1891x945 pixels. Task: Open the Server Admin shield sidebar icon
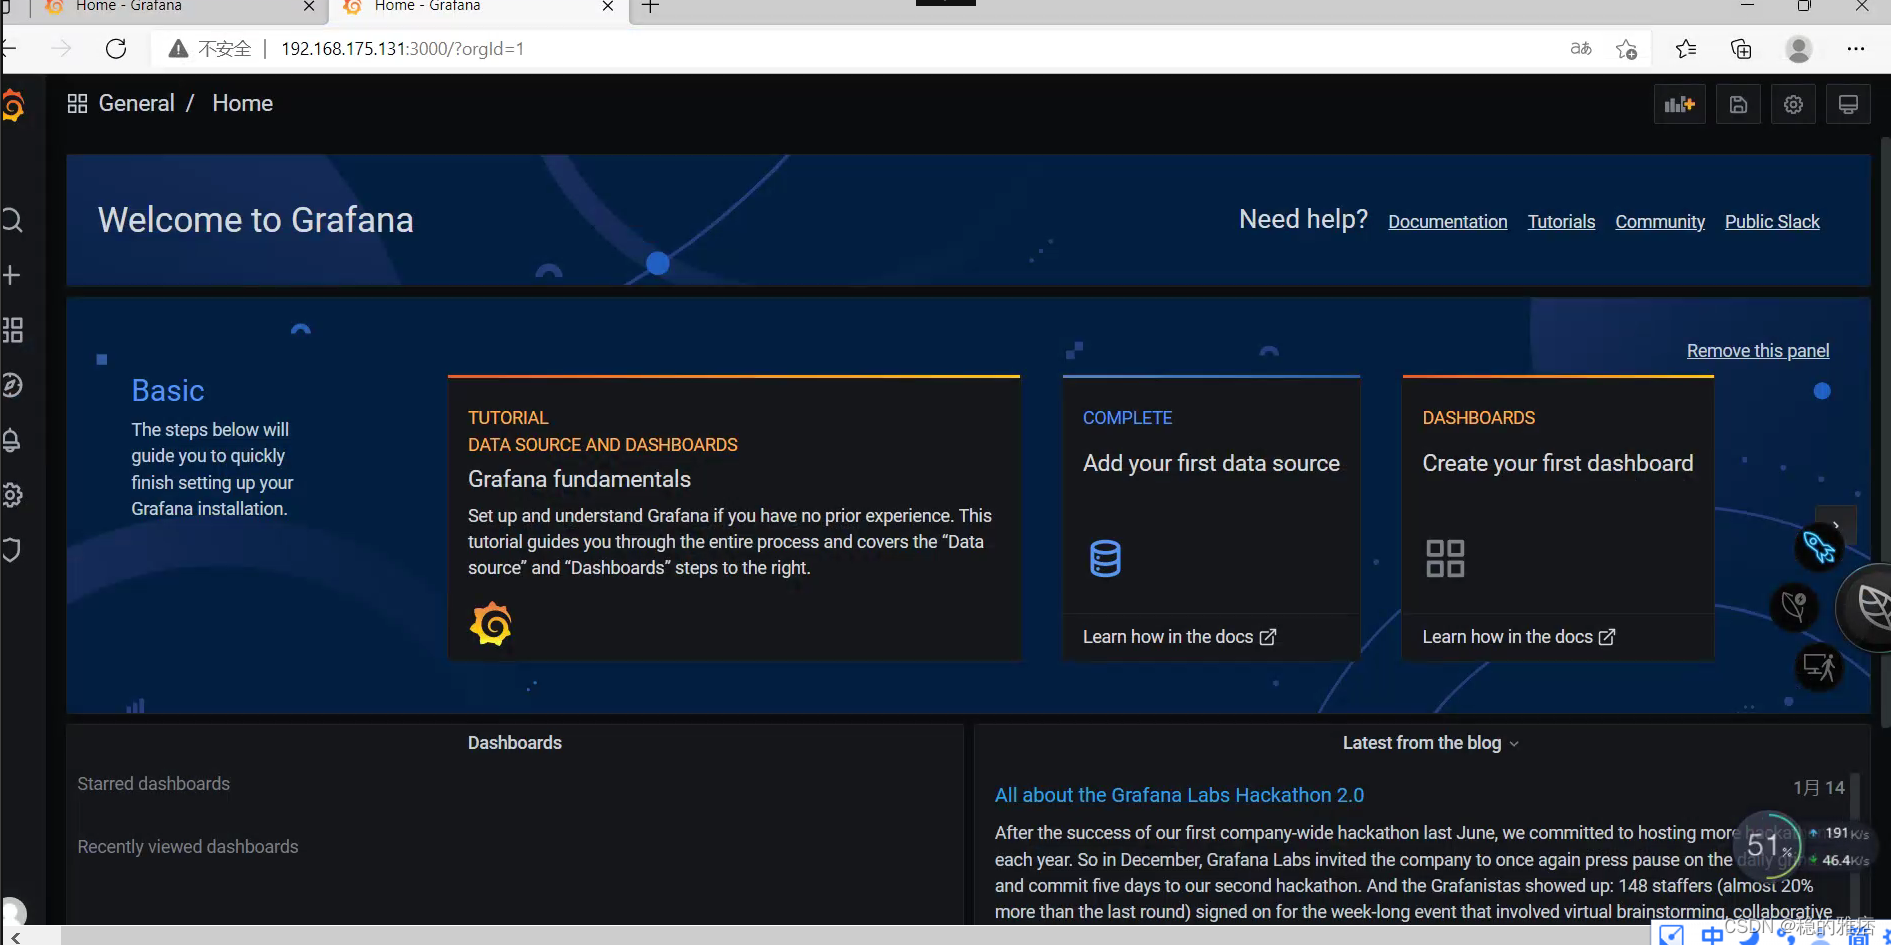12,550
